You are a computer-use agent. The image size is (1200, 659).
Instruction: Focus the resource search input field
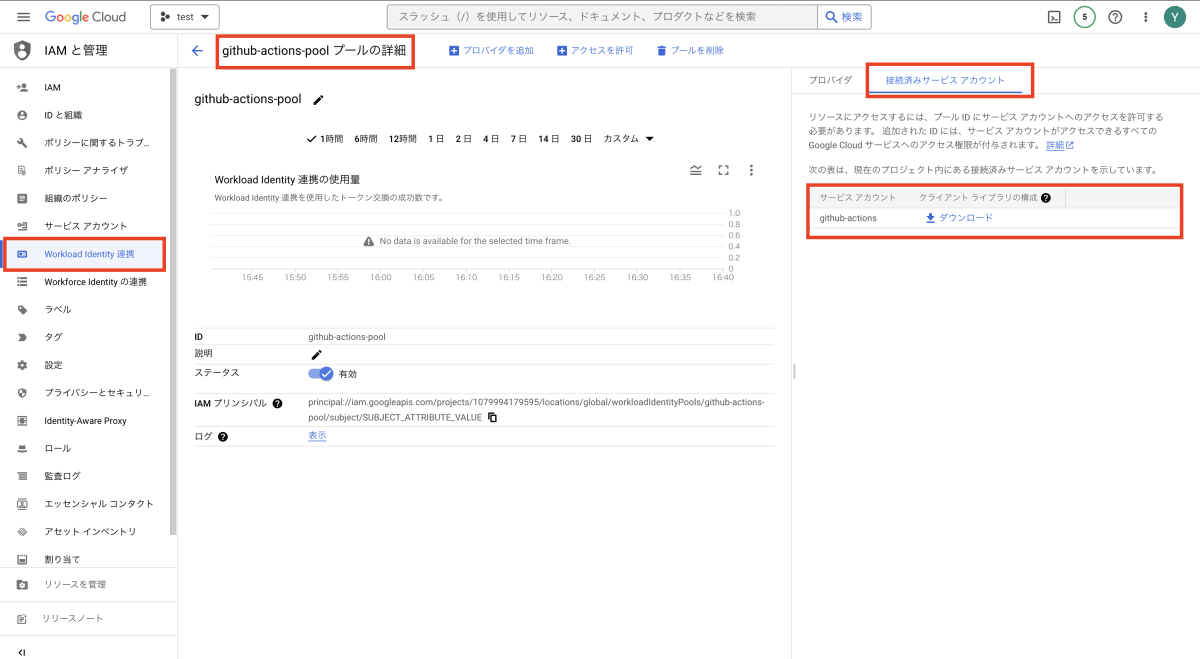pos(602,17)
